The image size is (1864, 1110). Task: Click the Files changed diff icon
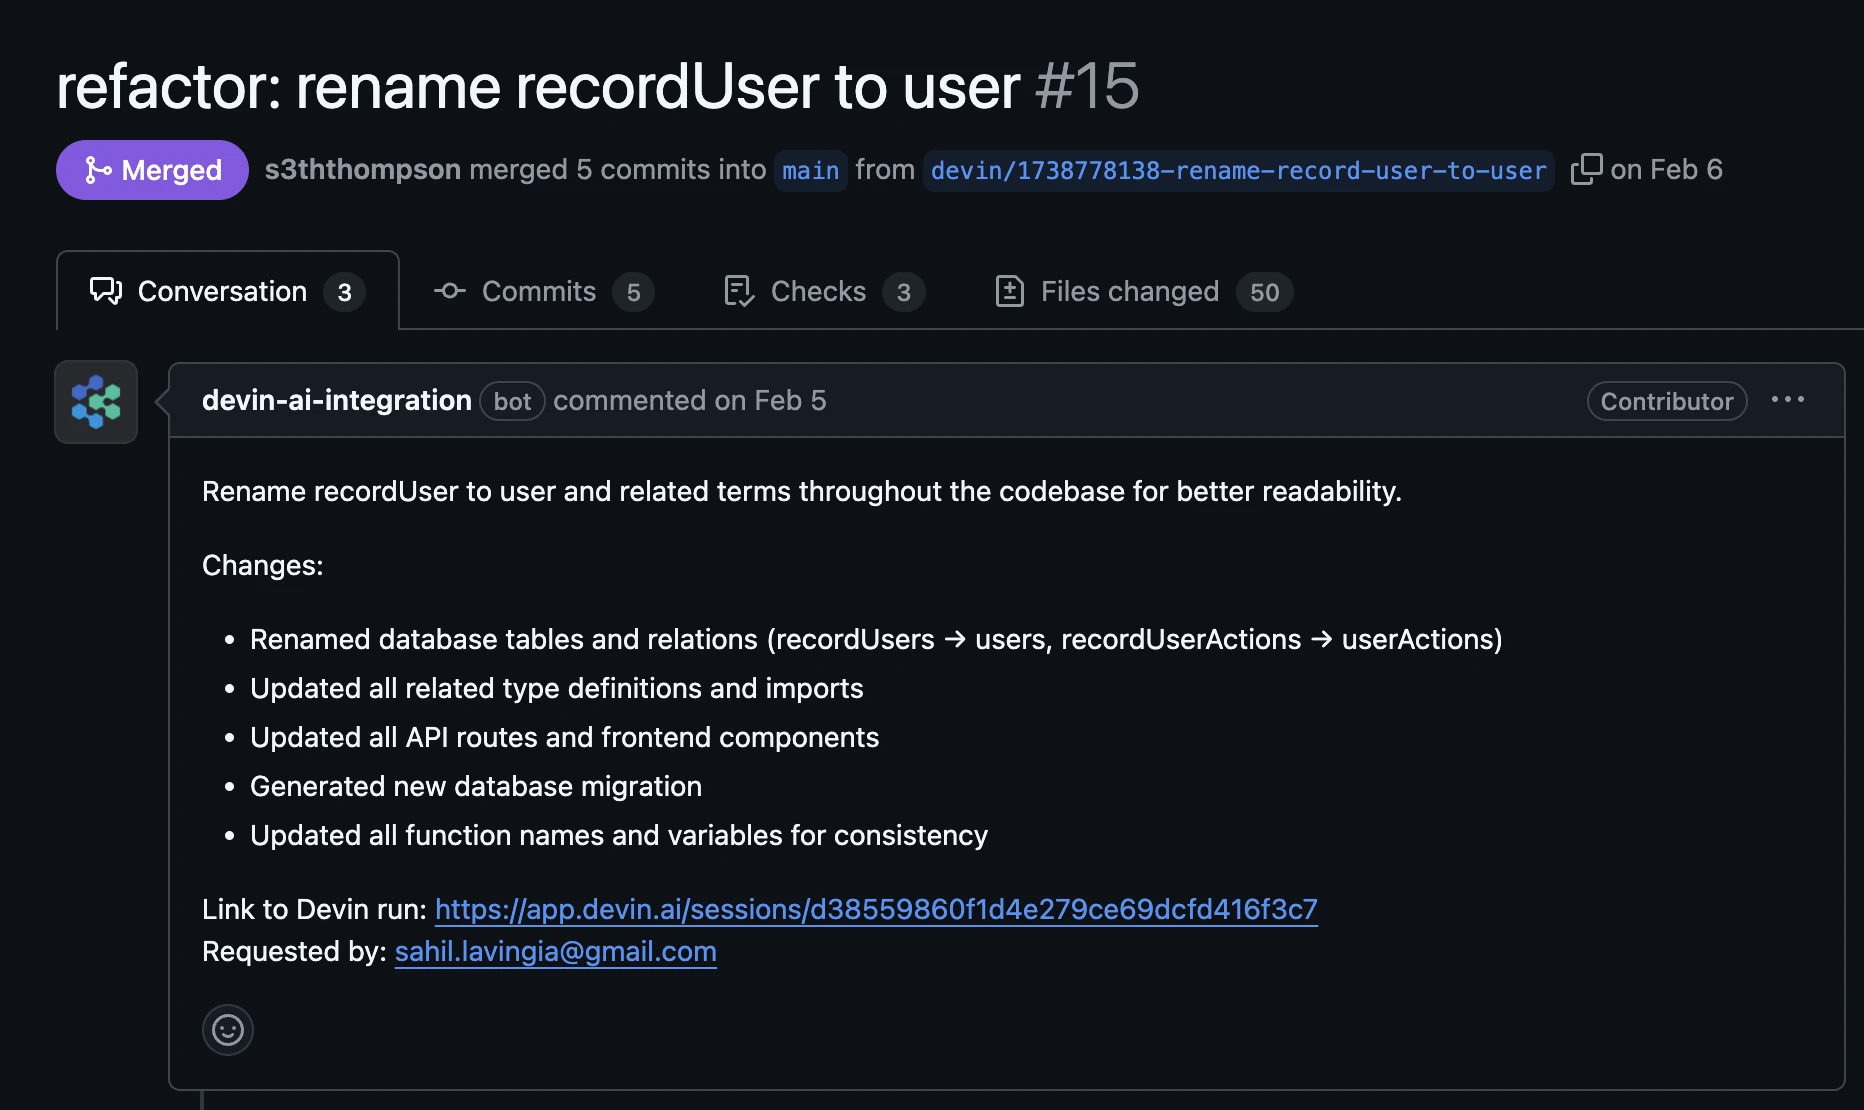[1009, 291]
